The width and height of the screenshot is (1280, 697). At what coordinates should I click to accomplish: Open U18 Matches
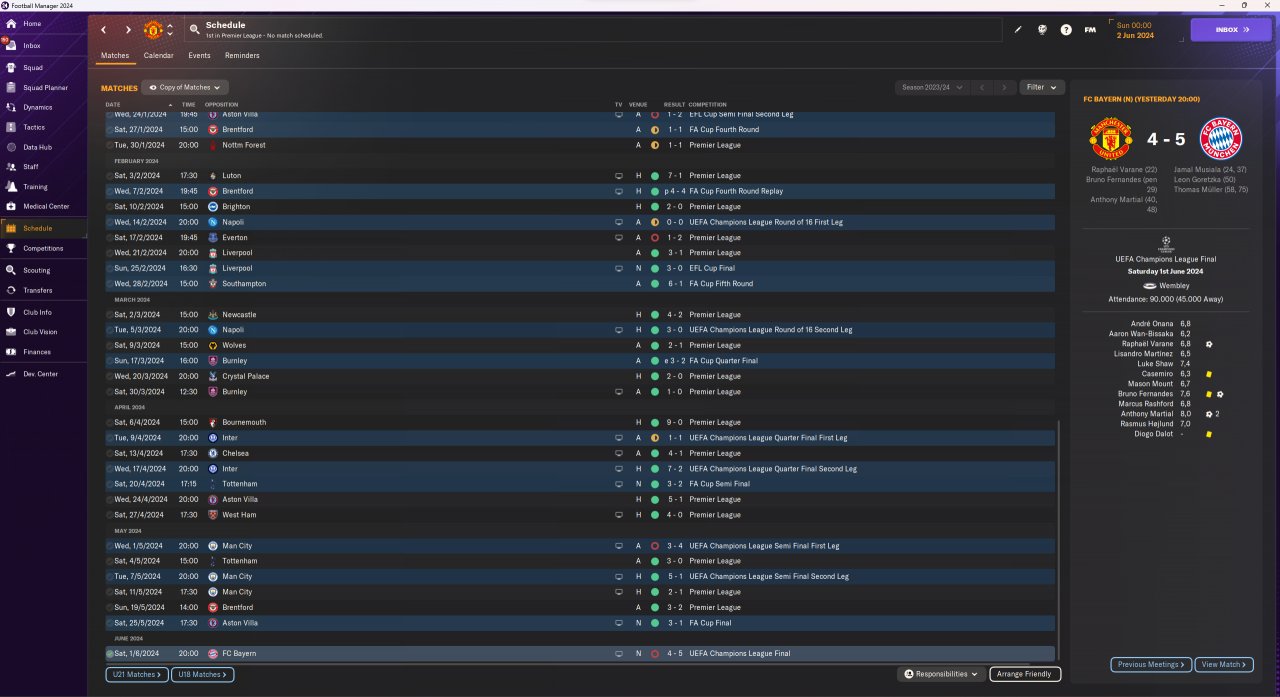[x=202, y=675]
